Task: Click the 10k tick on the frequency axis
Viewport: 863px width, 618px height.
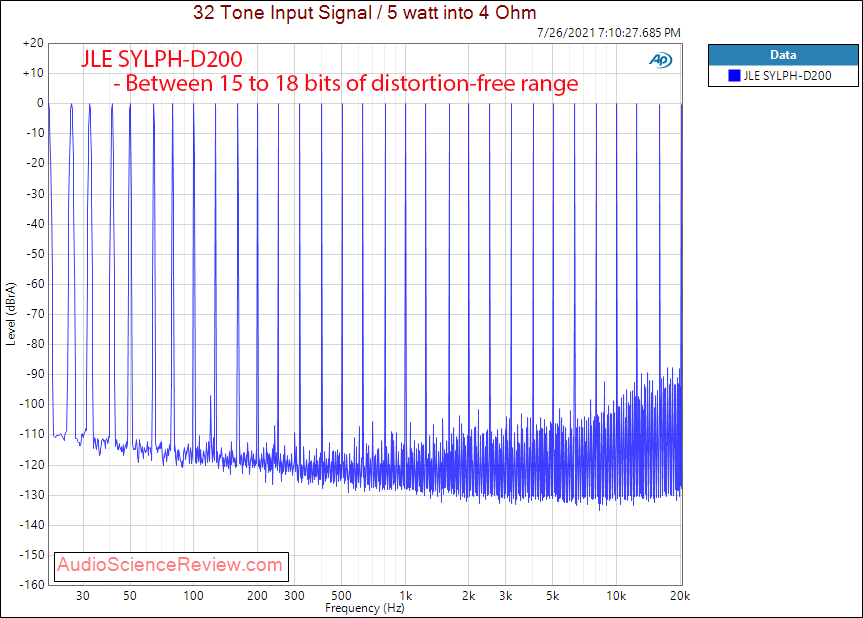Action: pyautogui.click(x=616, y=595)
